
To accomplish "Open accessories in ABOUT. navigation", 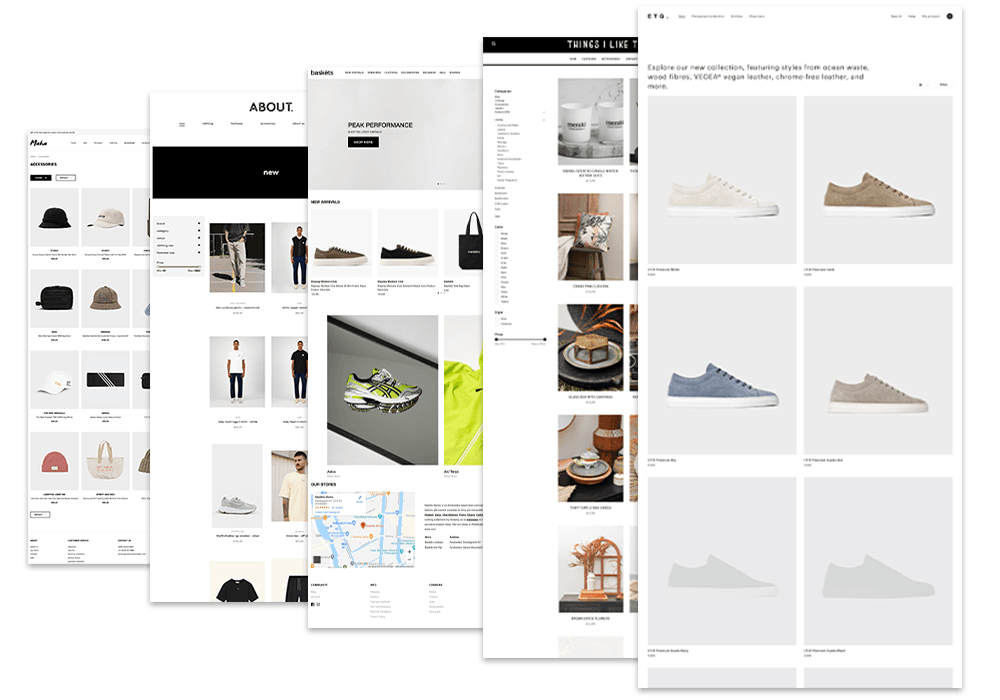I will 268,124.
